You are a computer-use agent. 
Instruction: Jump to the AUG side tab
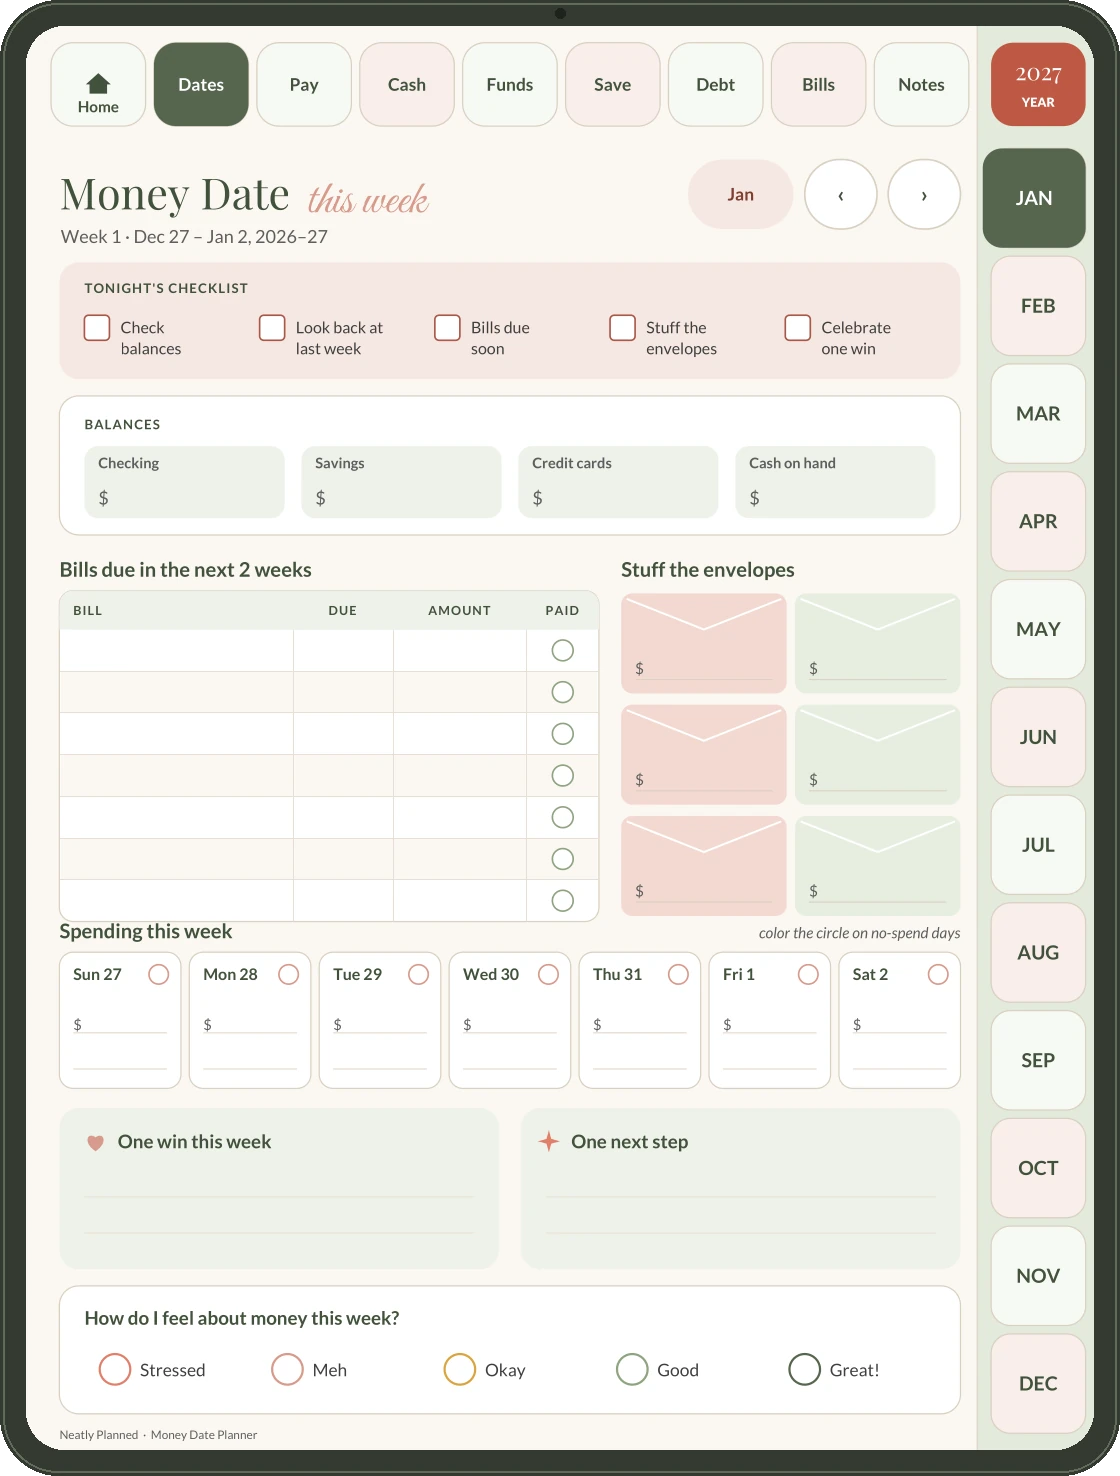pyautogui.click(x=1038, y=953)
